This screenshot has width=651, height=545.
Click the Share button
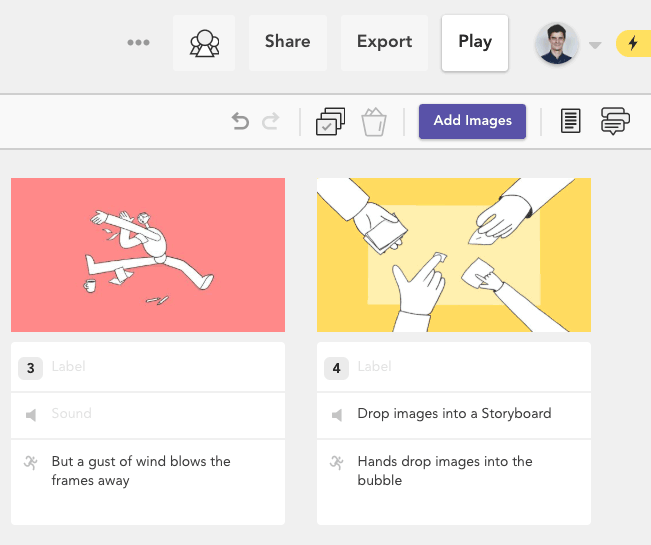[288, 43]
